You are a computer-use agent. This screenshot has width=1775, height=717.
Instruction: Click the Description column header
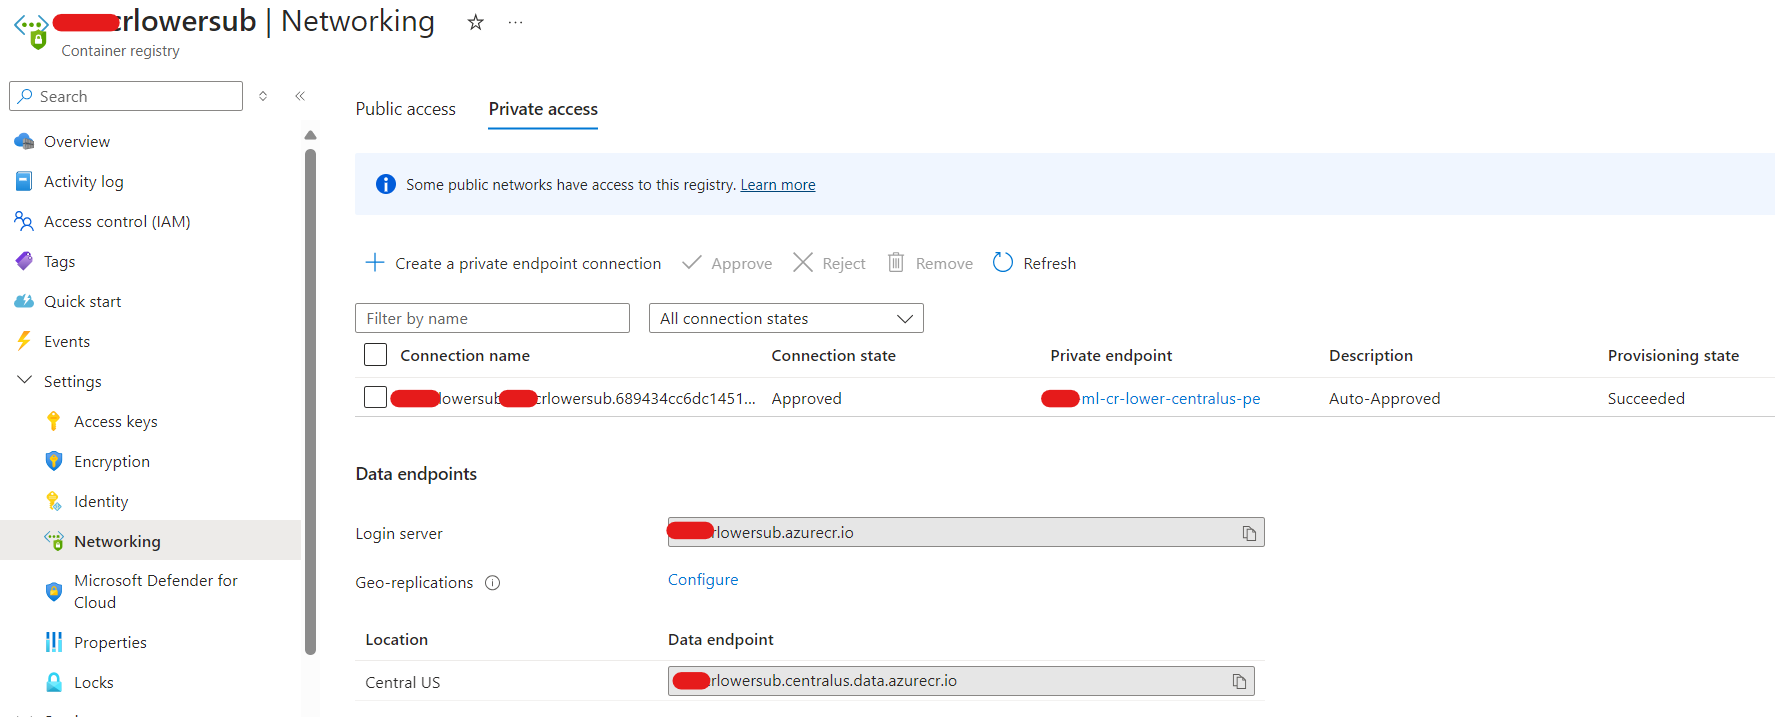(x=1371, y=355)
